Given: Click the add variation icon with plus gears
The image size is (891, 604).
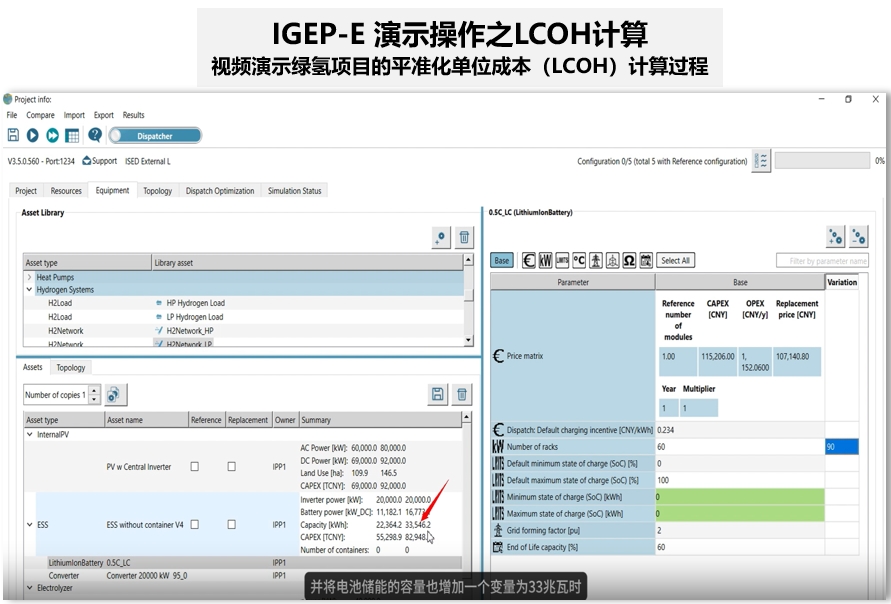Looking at the screenshot, I should [x=835, y=236].
